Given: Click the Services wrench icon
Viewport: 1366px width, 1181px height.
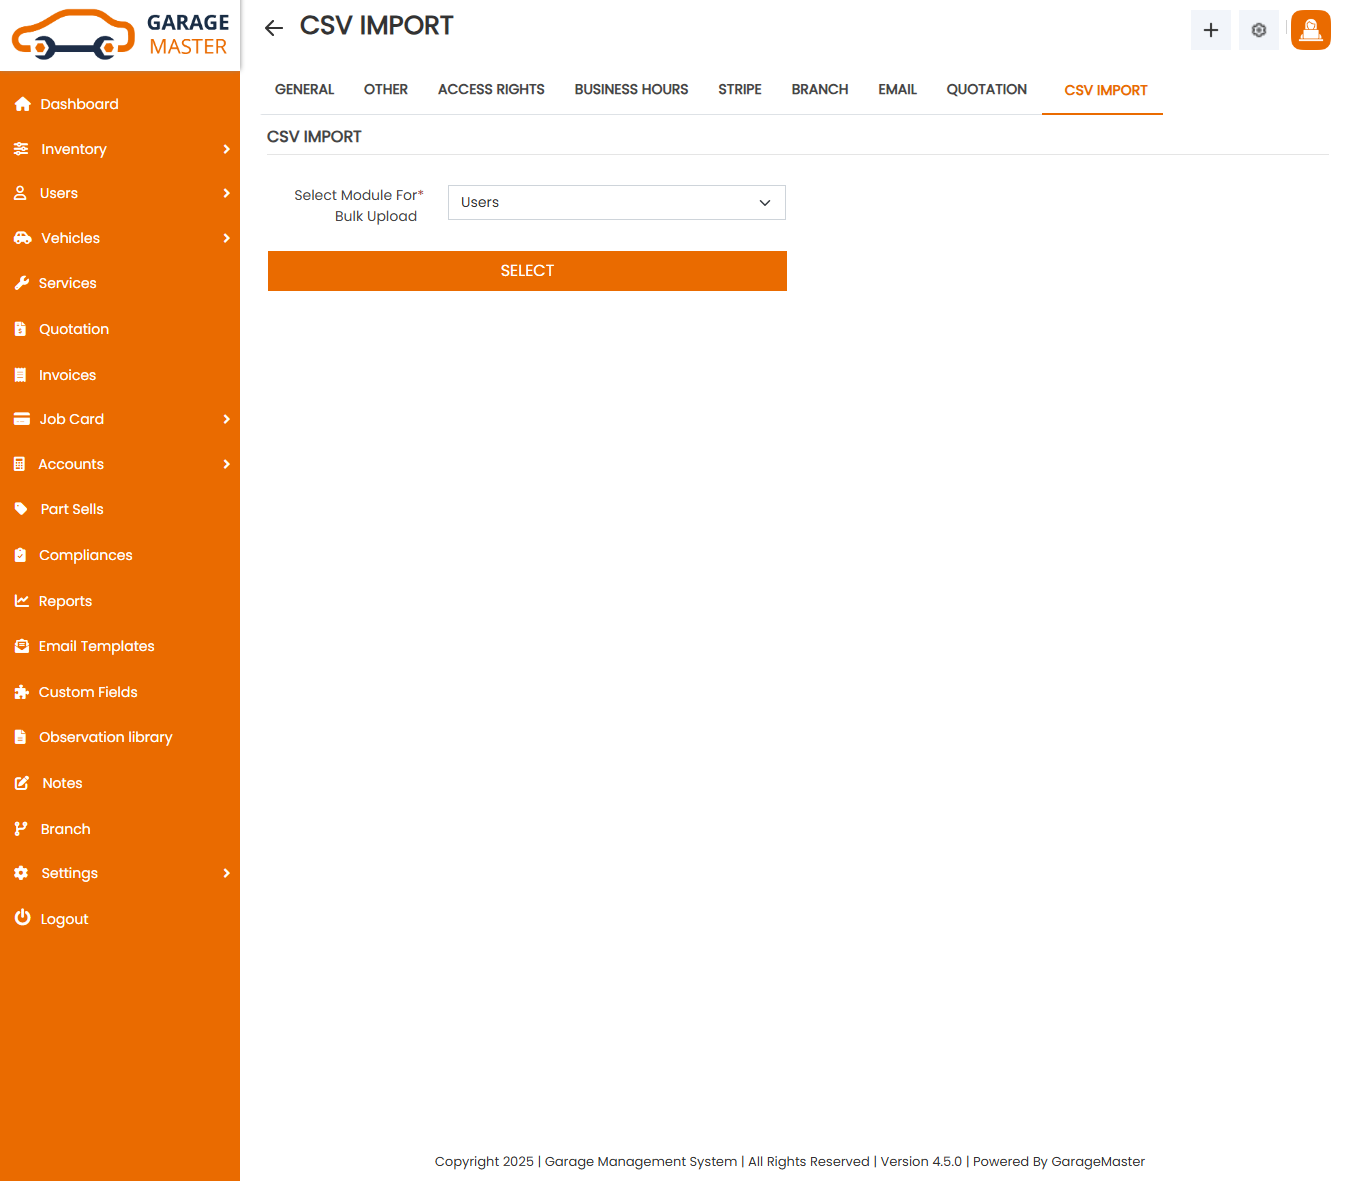Looking at the screenshot, I should pyautogui.click(x=22, y=283).
